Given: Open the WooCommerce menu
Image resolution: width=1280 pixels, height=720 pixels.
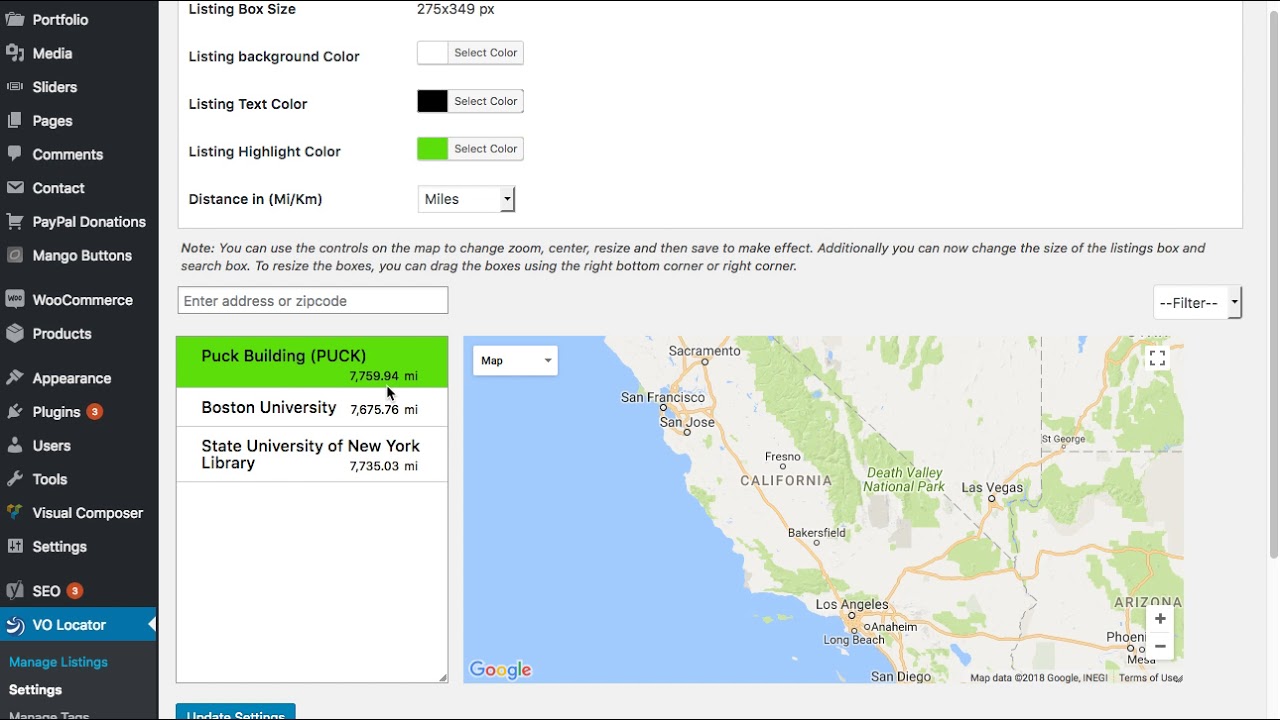Looking at the screenshot, I should pos(82,300).
